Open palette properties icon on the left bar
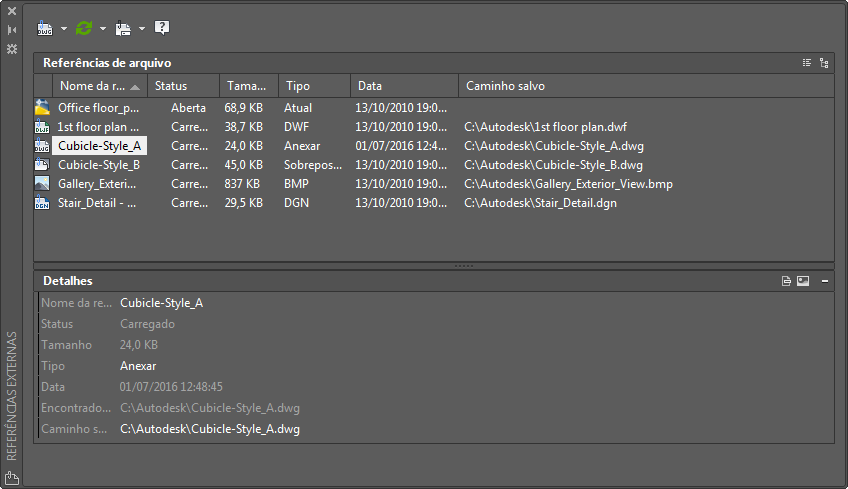The width and height of the screenshot is (848, 489). coord(12,48)
